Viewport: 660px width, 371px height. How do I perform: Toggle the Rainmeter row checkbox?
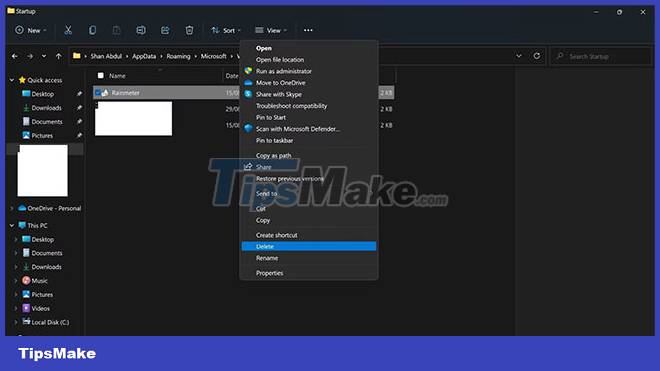coord(98,93)
